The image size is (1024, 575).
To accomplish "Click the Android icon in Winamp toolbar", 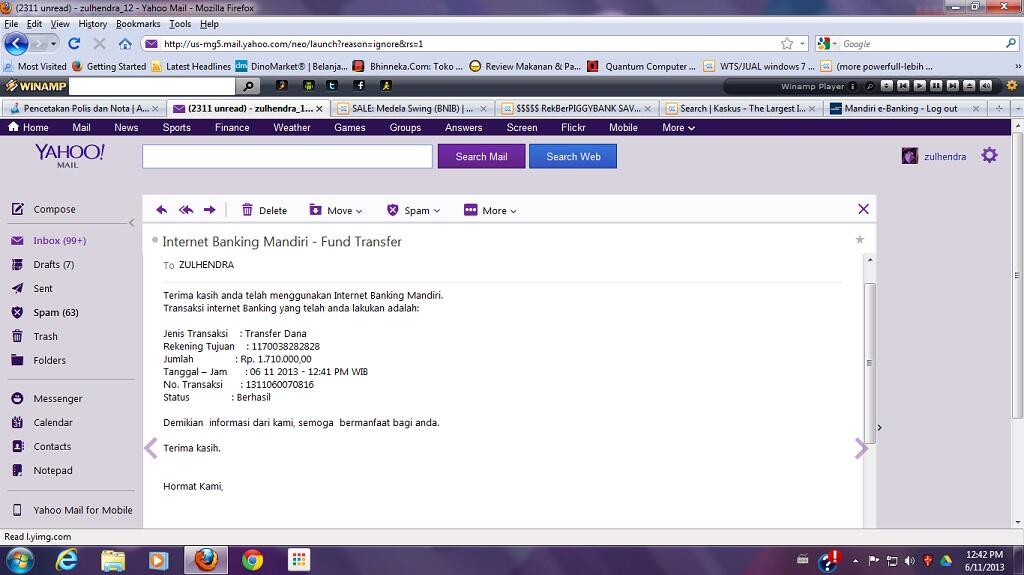I will click(308, 86).
